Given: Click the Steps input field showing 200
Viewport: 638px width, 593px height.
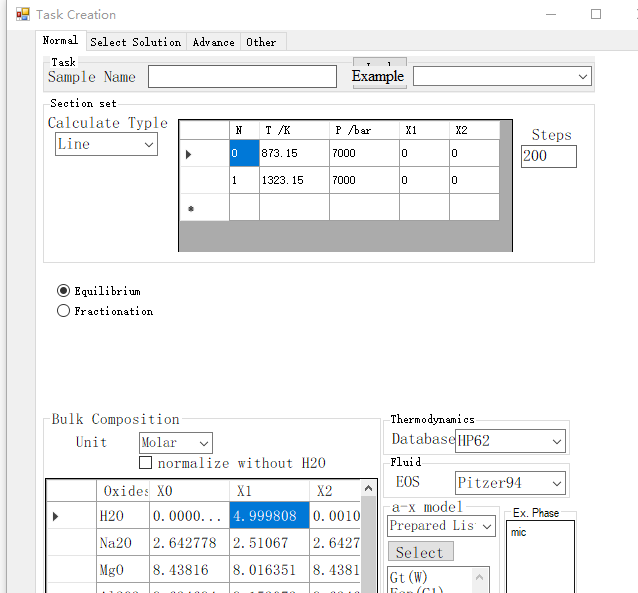Looking at the screenshot, I should click(x=548, y=156).
